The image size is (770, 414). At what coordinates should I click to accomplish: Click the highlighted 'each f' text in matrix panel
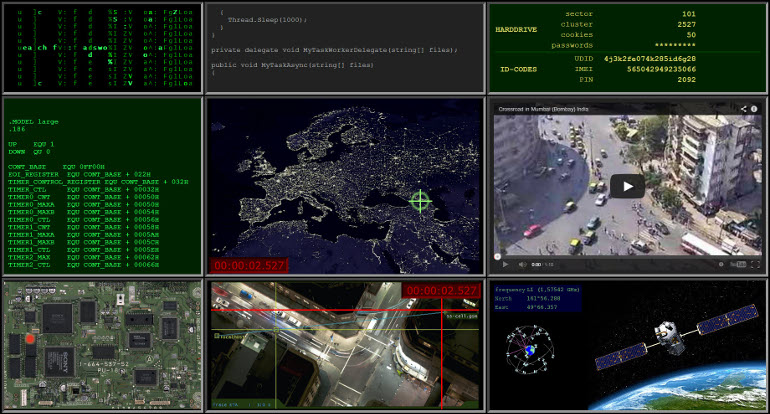tap(39, 48)
